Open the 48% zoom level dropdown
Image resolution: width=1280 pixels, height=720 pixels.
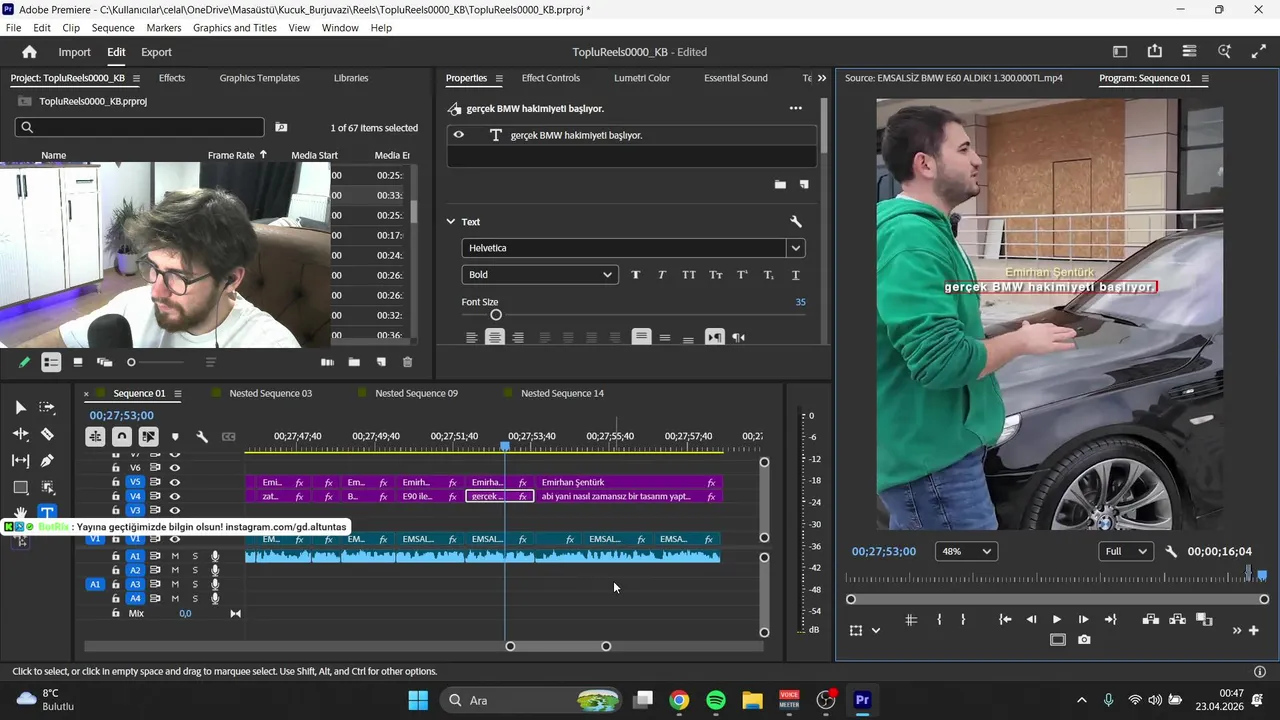[x=966, y=551]
